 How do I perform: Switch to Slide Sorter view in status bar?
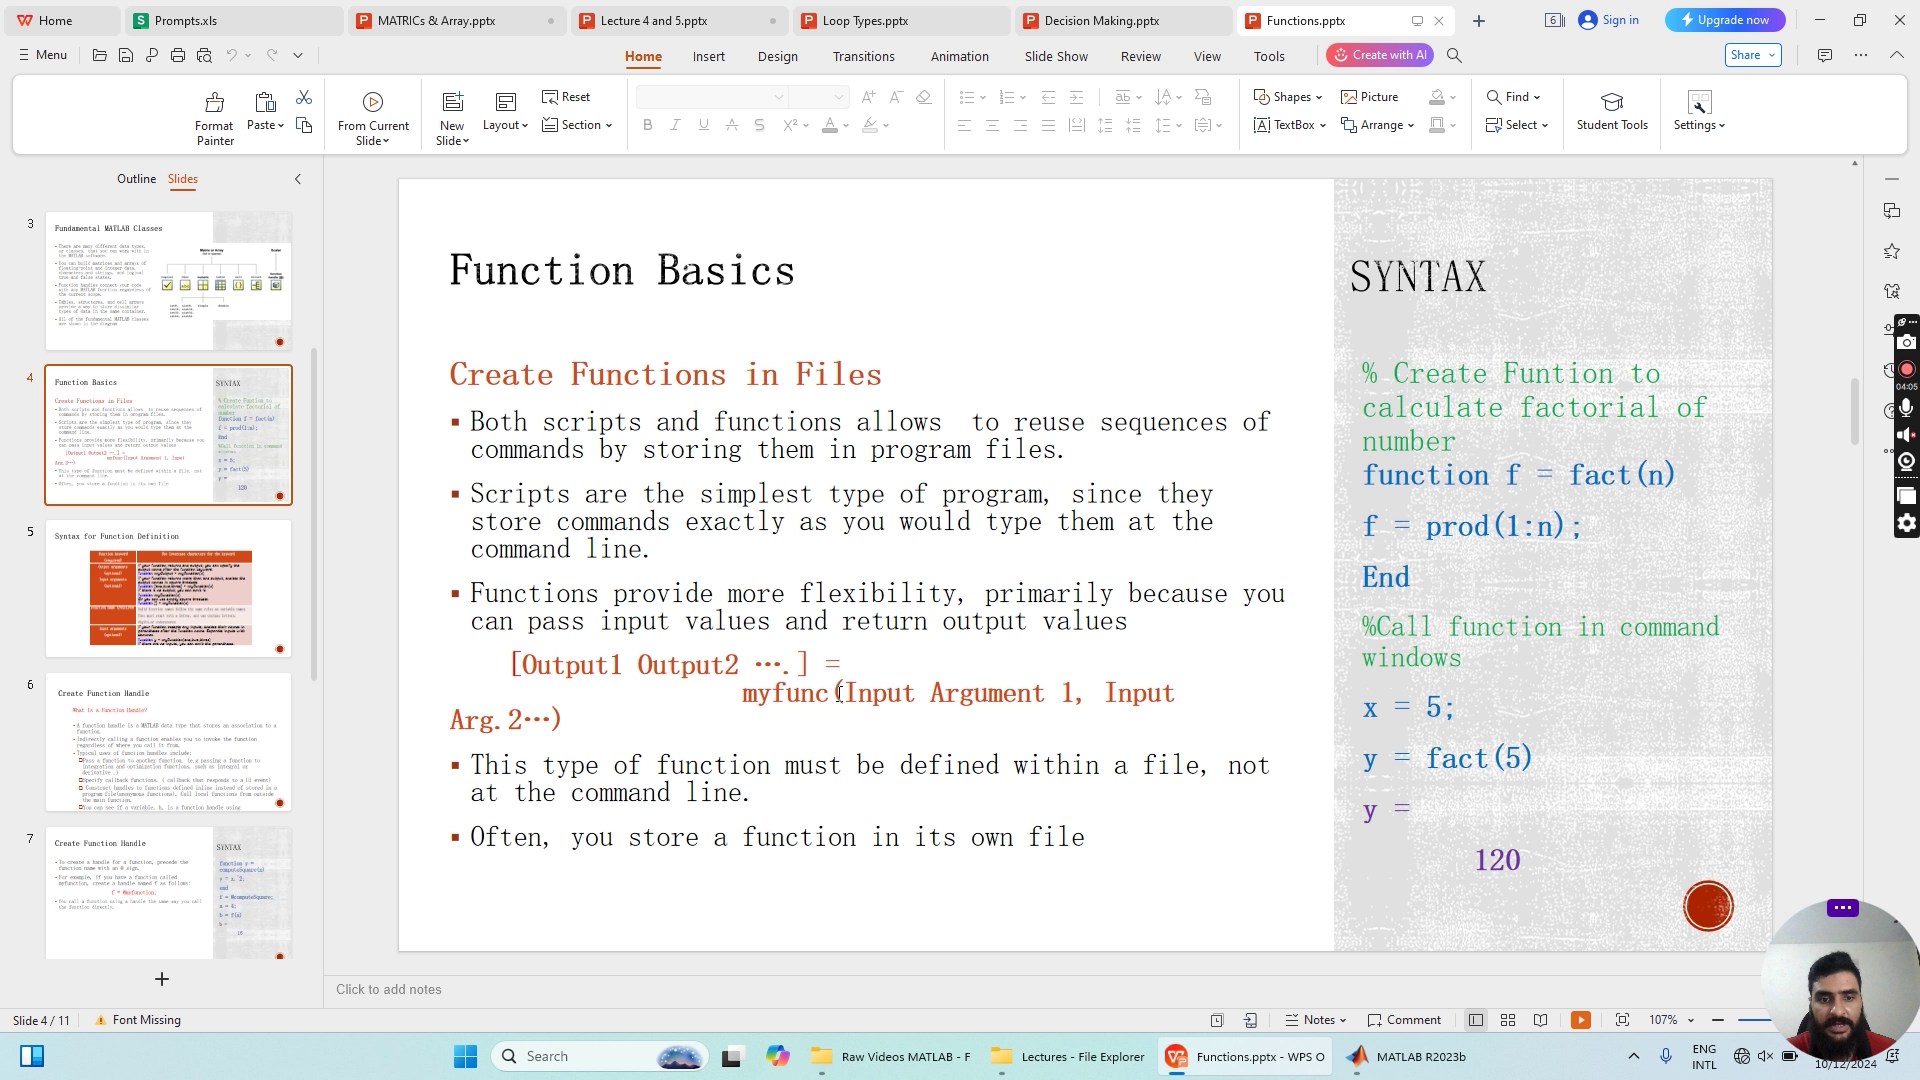click(1508, 1020)
